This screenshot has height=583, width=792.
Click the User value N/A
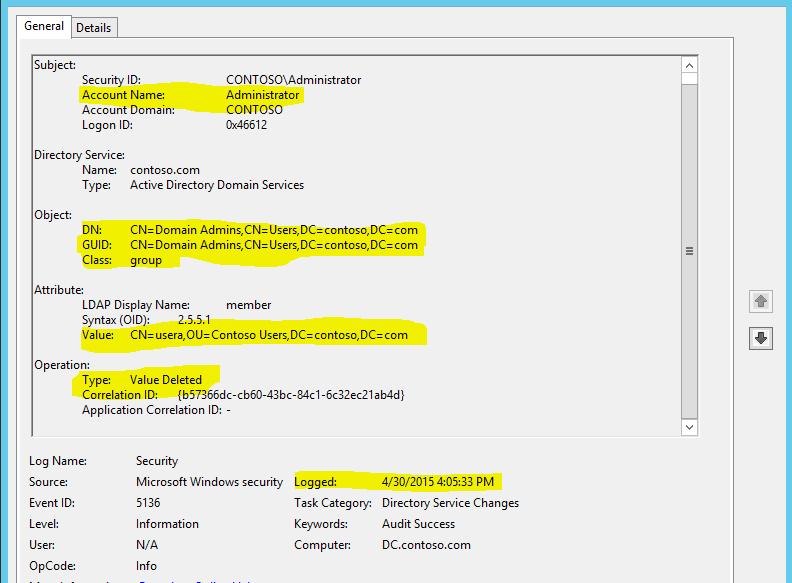pyautogui.click(x=147, y=545)
